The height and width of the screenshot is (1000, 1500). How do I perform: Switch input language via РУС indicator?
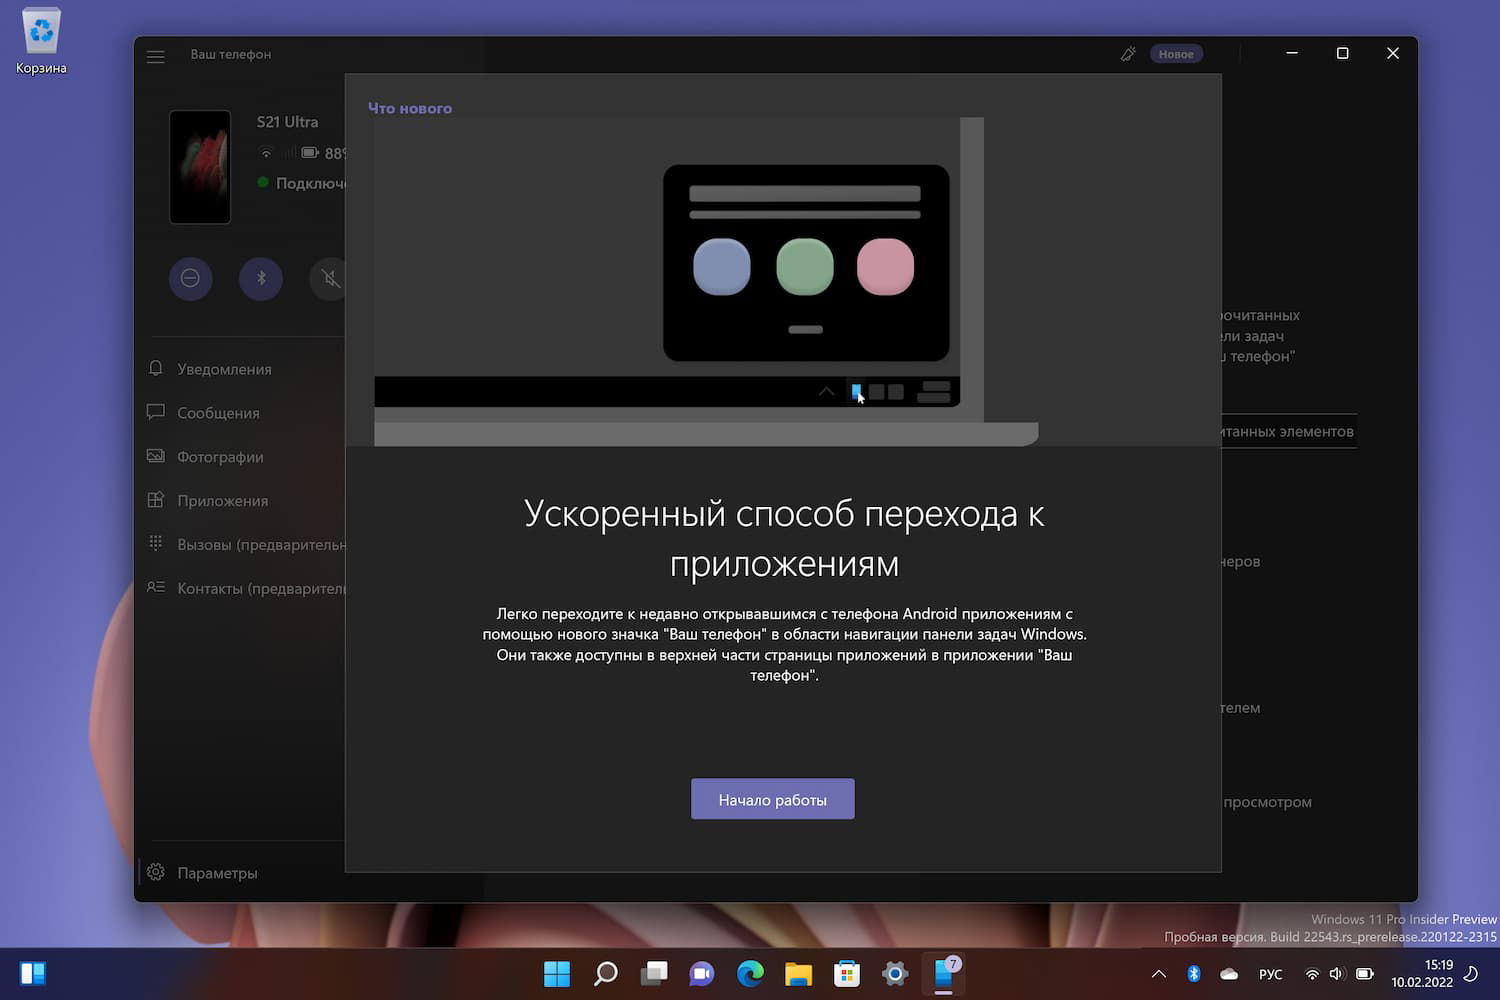tap(1270, 974)
